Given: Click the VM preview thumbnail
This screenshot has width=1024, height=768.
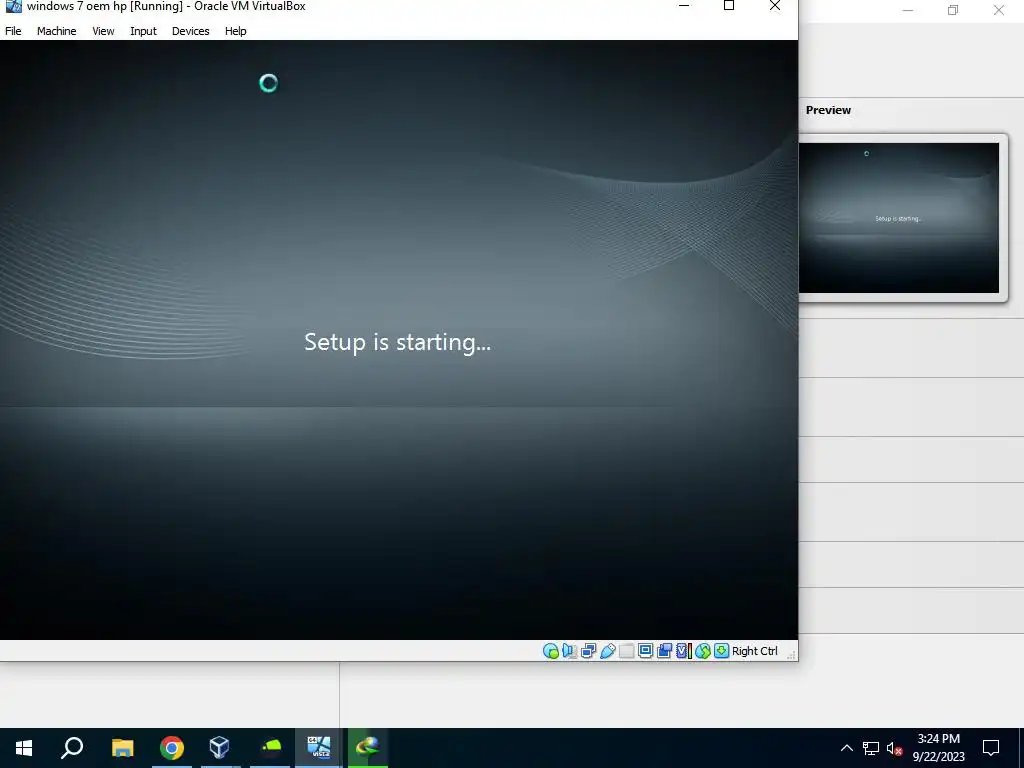Looking at the screenshot, I should point(899,218).
